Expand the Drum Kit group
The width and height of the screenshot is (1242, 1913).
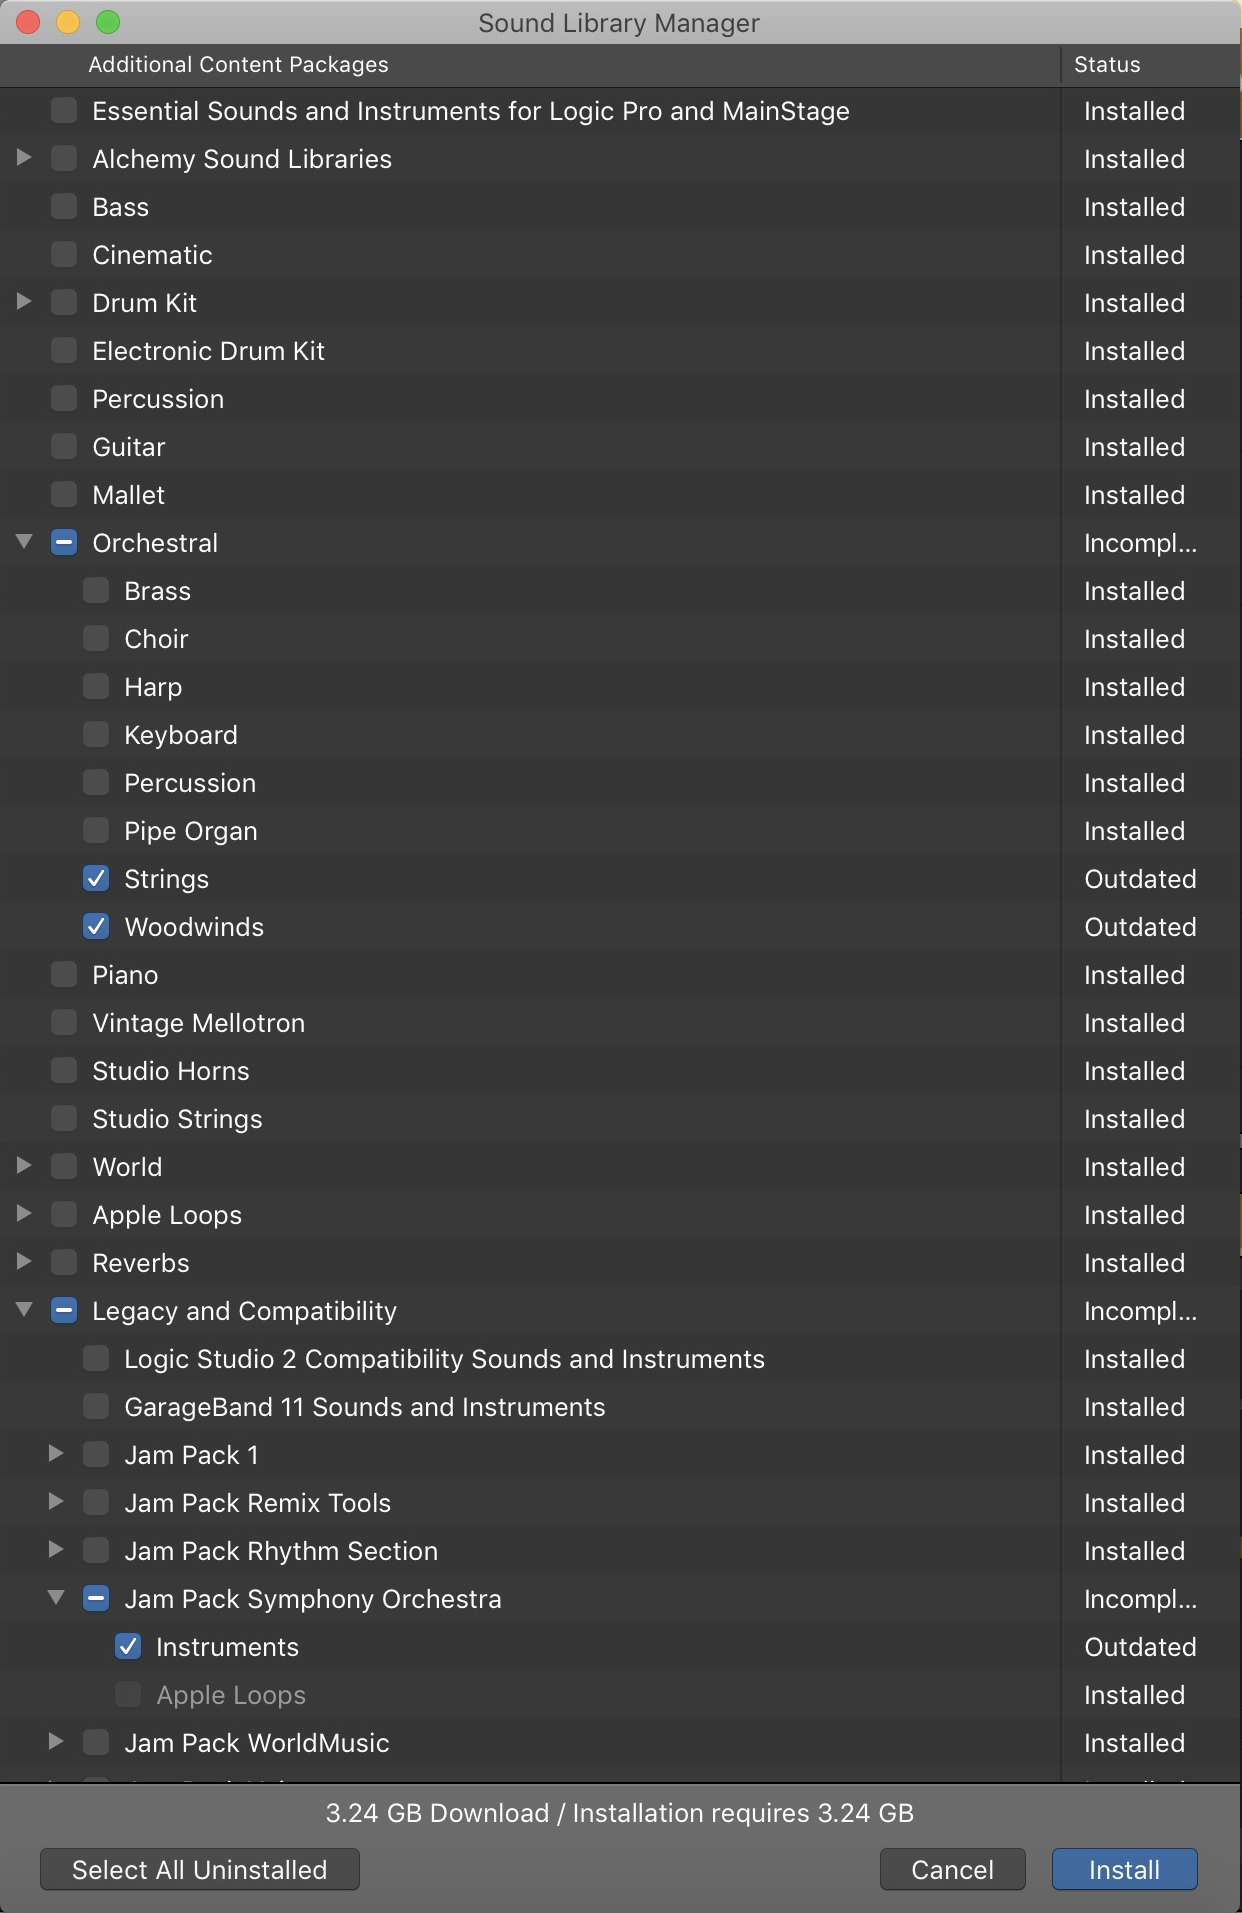pyautogui.click(x=24, y=302)
